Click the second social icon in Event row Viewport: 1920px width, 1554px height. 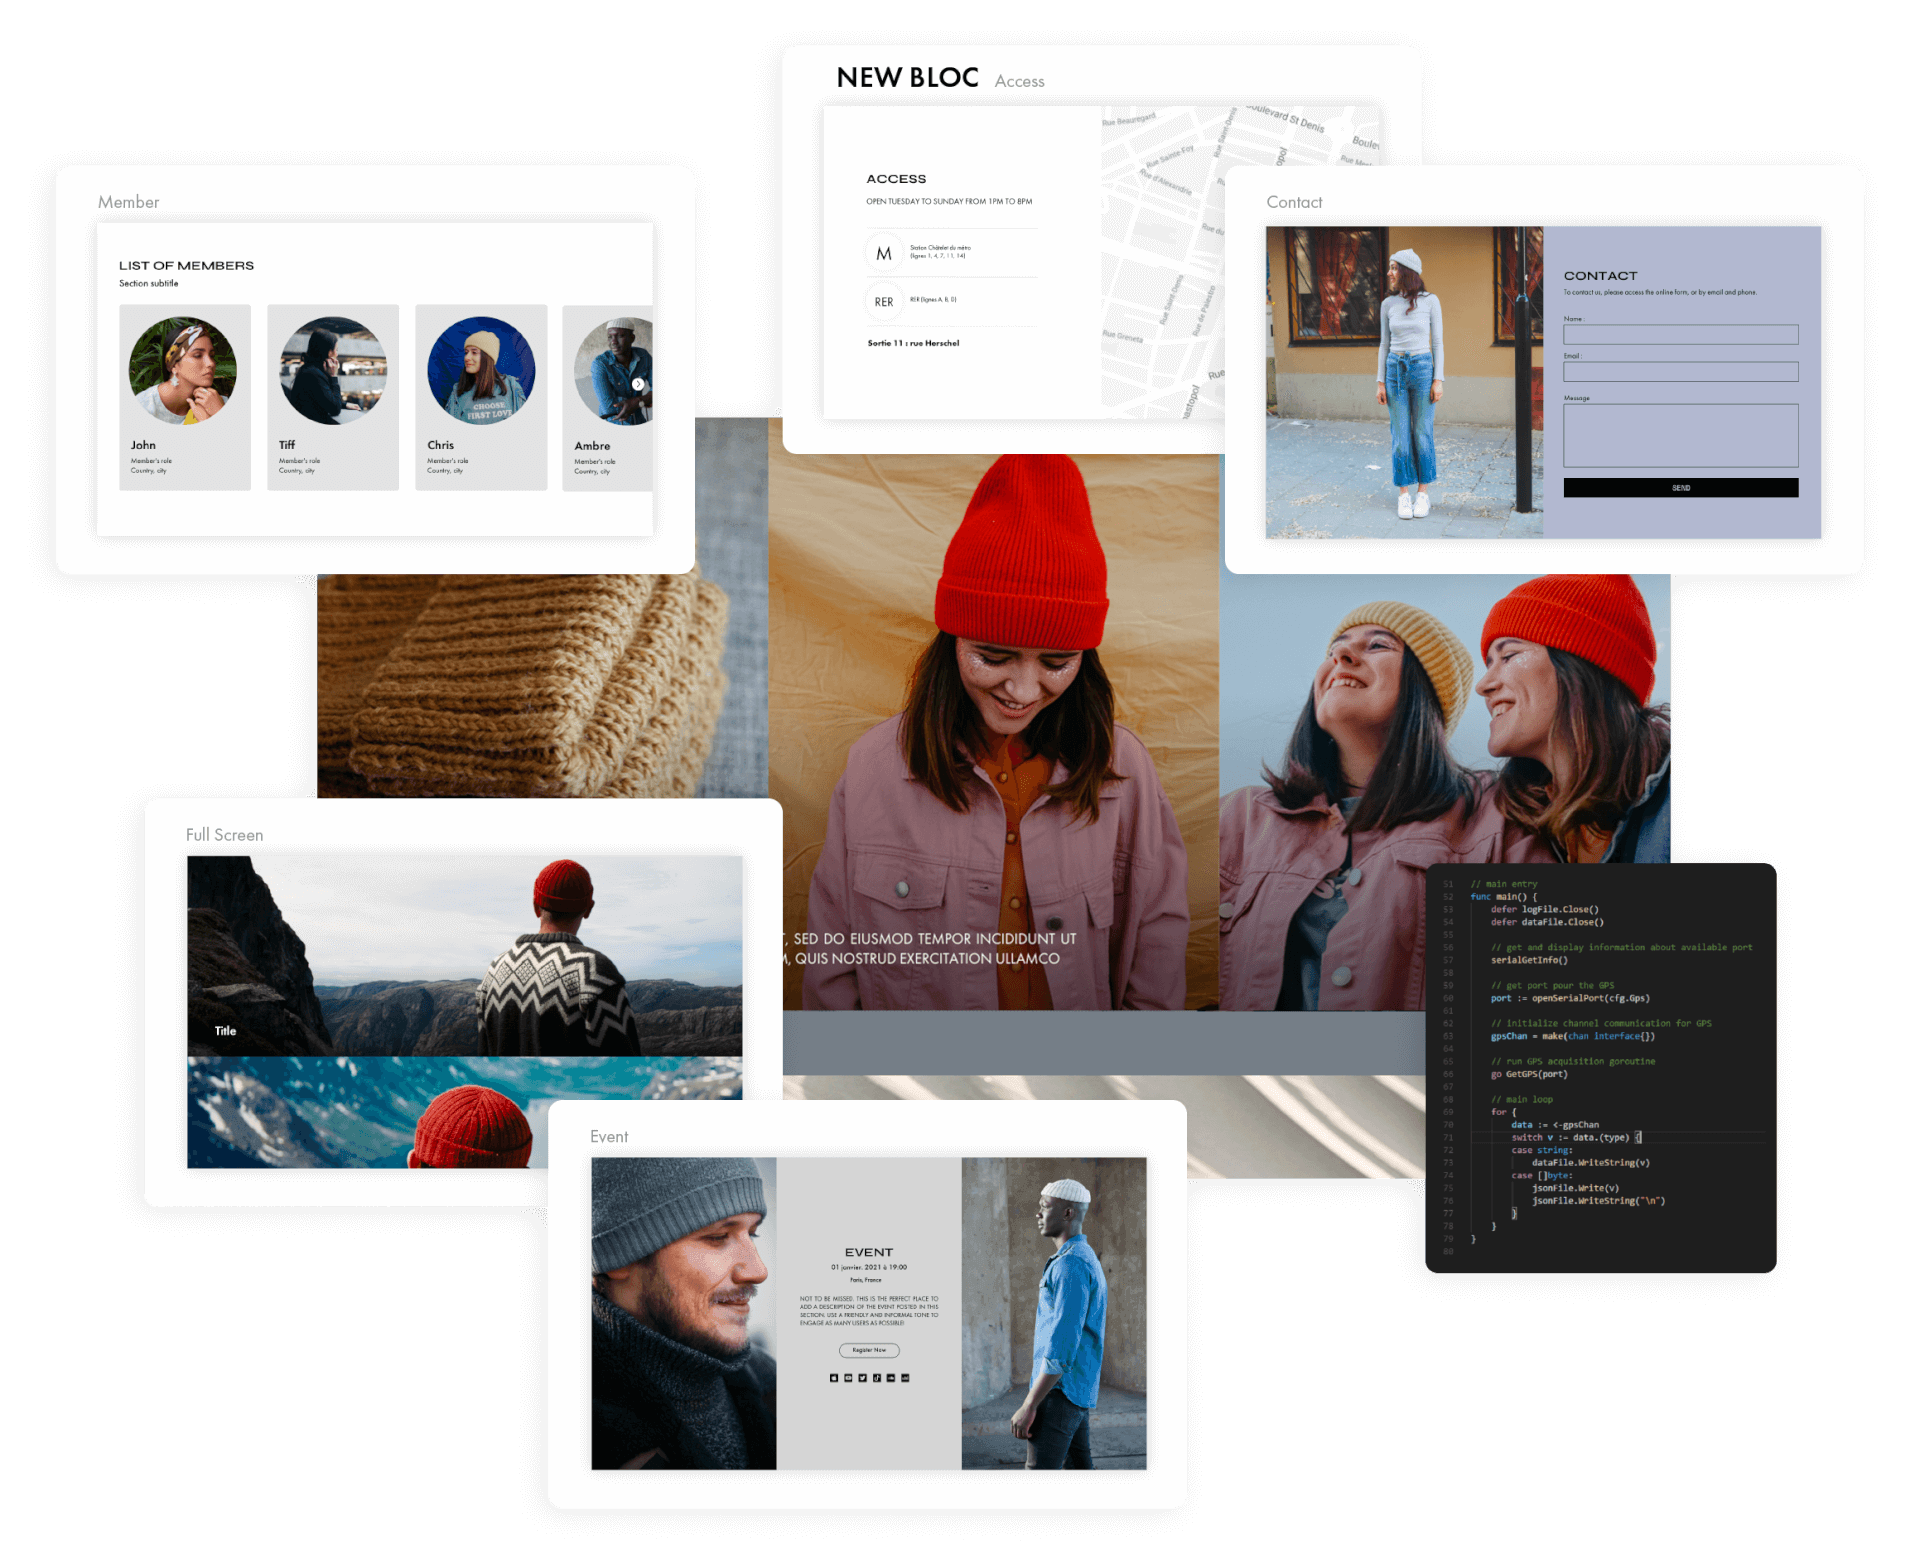coord(848,1378)
